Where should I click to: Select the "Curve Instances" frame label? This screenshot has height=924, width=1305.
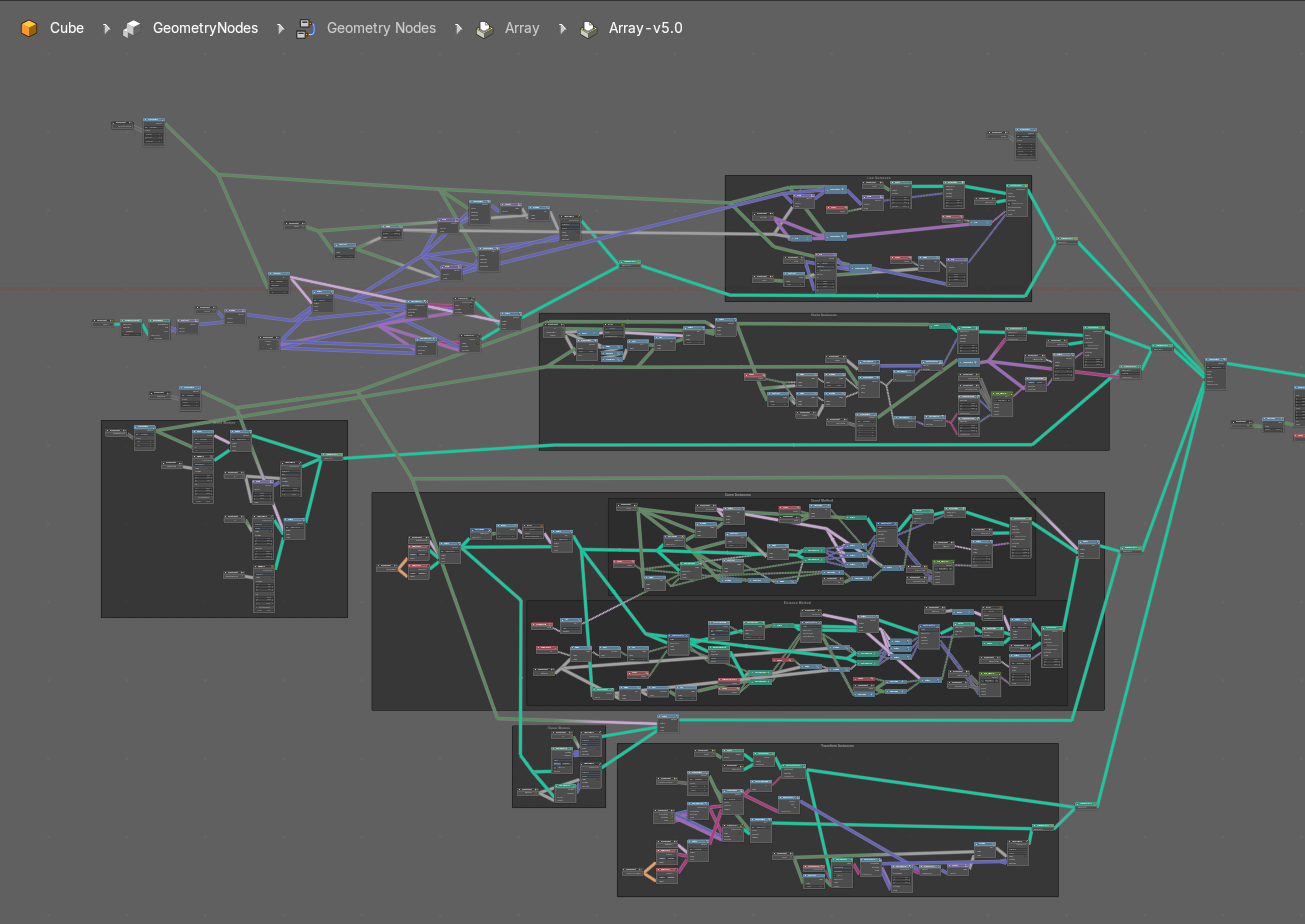738,495
